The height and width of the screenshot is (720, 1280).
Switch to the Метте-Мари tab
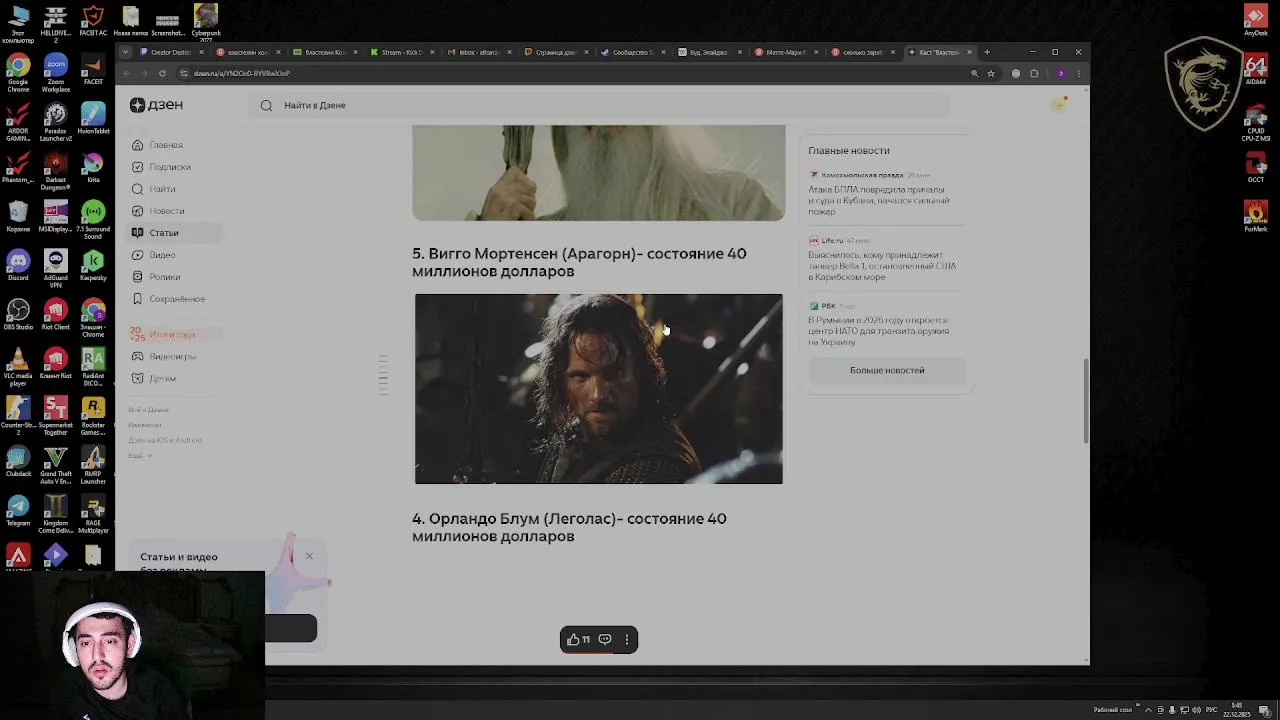[x=786, y=52]
